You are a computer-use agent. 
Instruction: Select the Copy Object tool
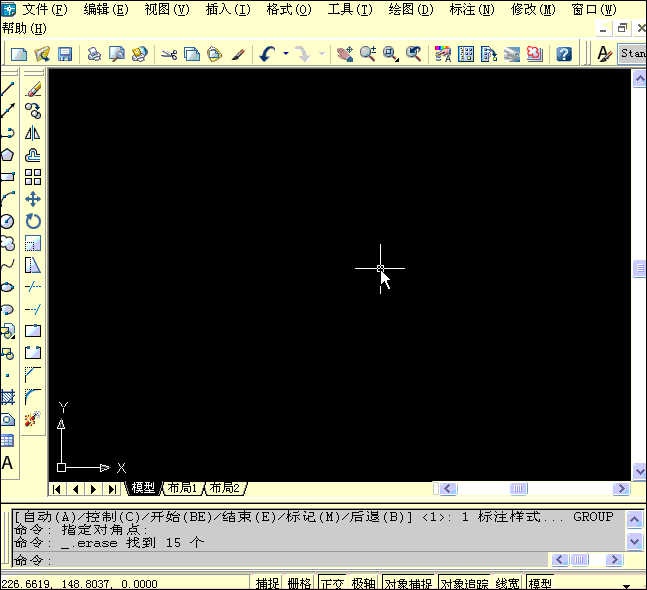pyautogui.click(x=33, y=111)
